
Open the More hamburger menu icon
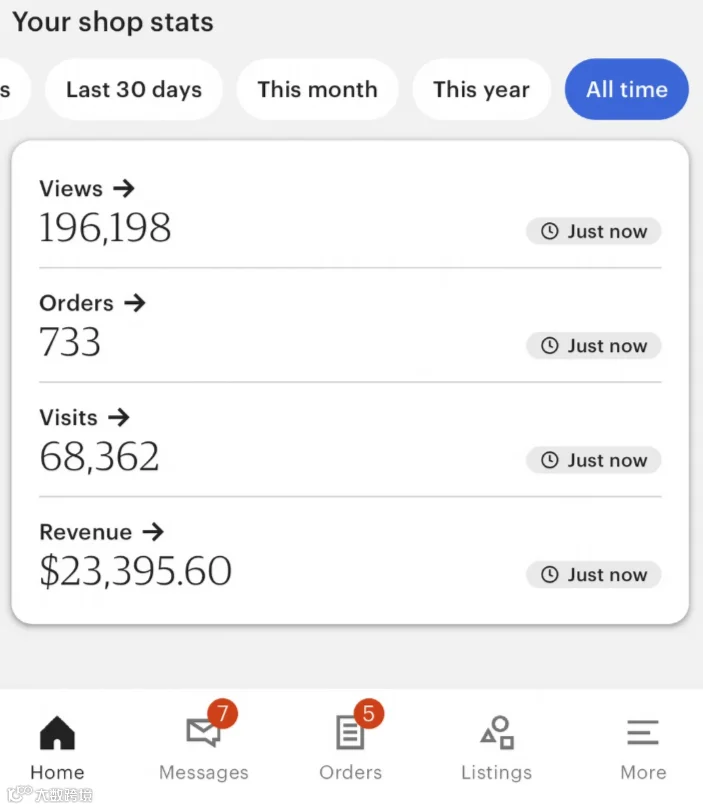click(643, 733)
